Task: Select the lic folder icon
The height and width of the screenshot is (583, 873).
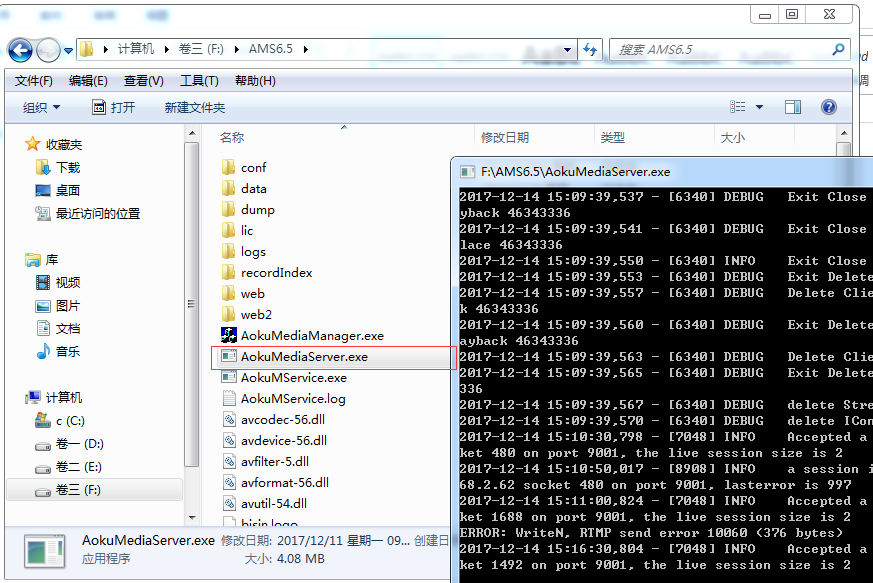Action: click(228, 230)
